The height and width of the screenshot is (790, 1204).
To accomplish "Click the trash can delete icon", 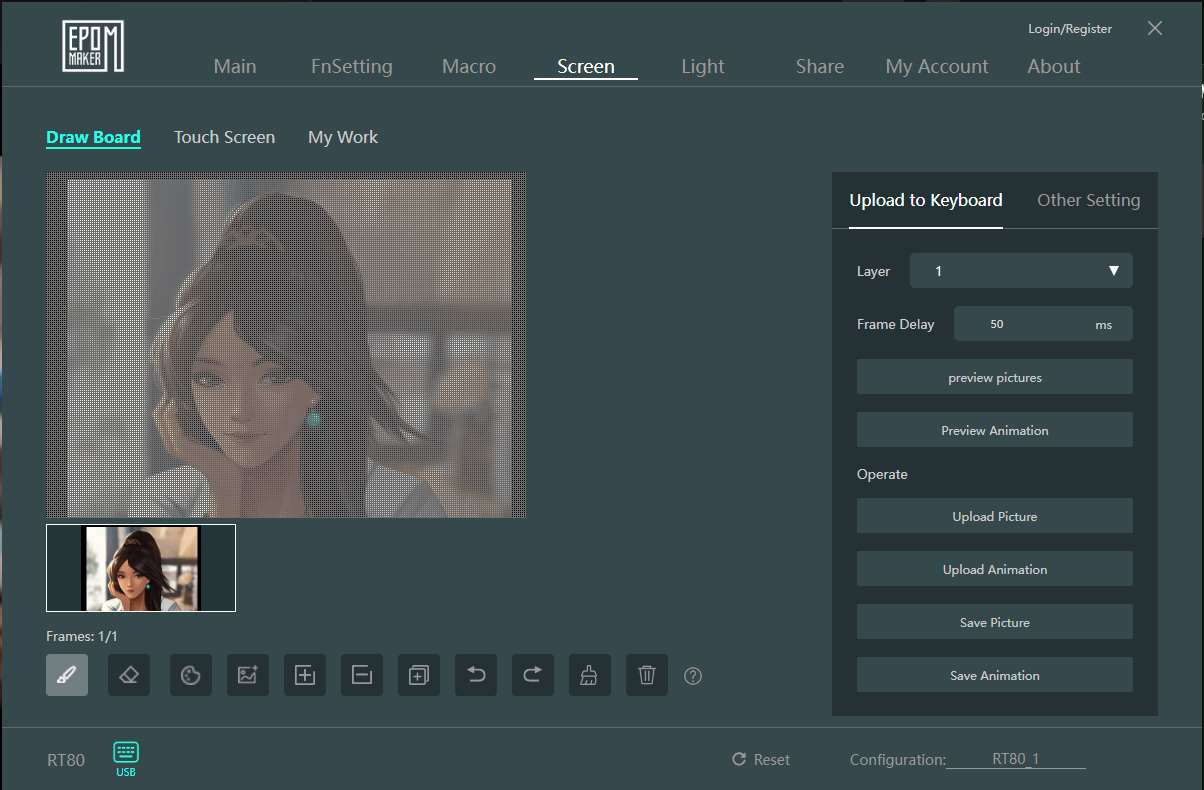I will click(647, 675).
